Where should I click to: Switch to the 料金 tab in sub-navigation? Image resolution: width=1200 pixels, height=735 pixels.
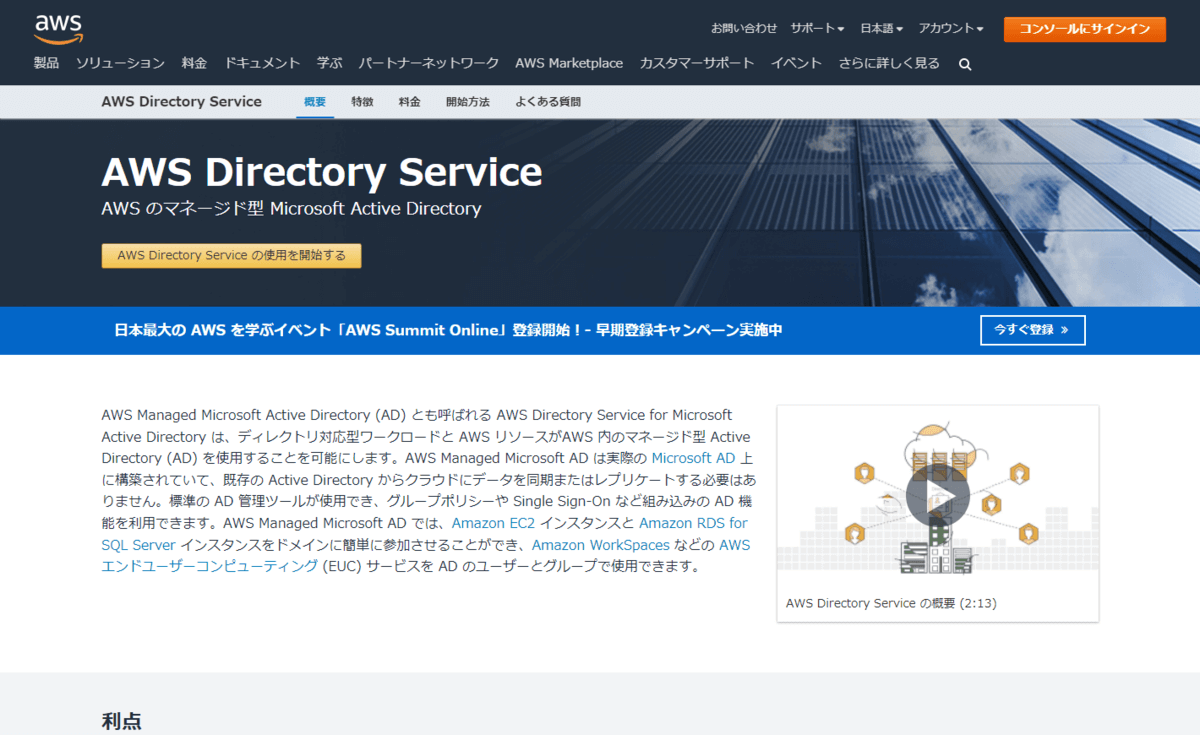(x=409, y=102)
